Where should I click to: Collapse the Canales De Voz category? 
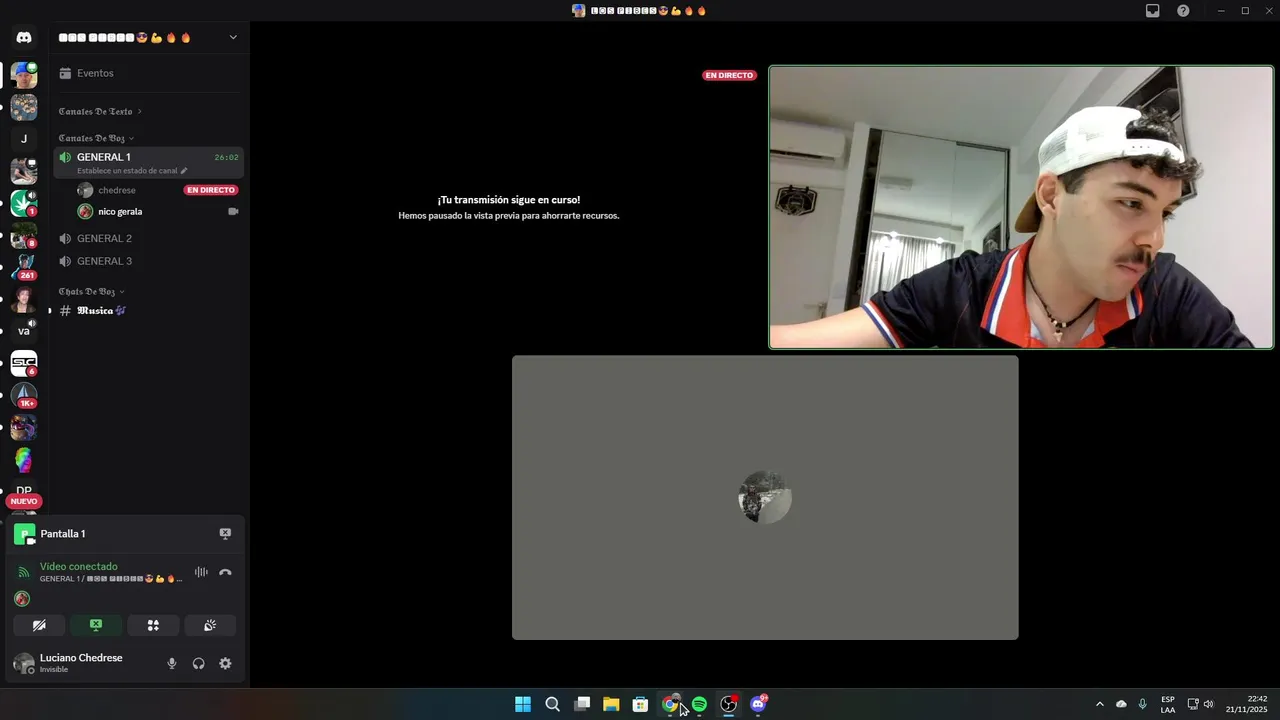[96, 138]
